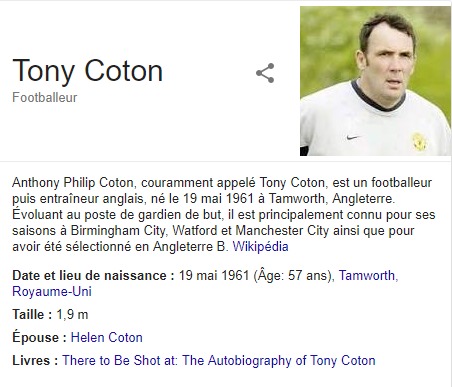452x387 pixels.
Task: Follow the Tamworth birthplace link
Action: click(368, 276)
